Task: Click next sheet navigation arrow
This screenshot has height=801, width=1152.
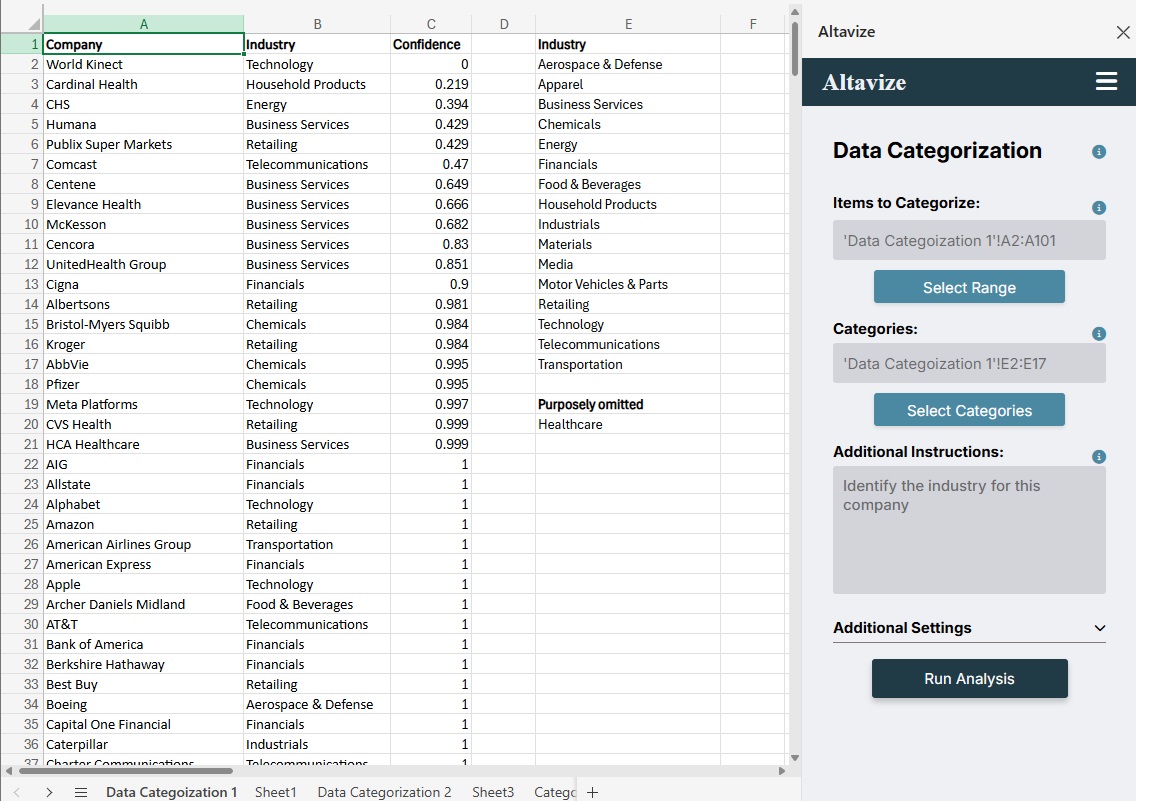Action: 49,792
